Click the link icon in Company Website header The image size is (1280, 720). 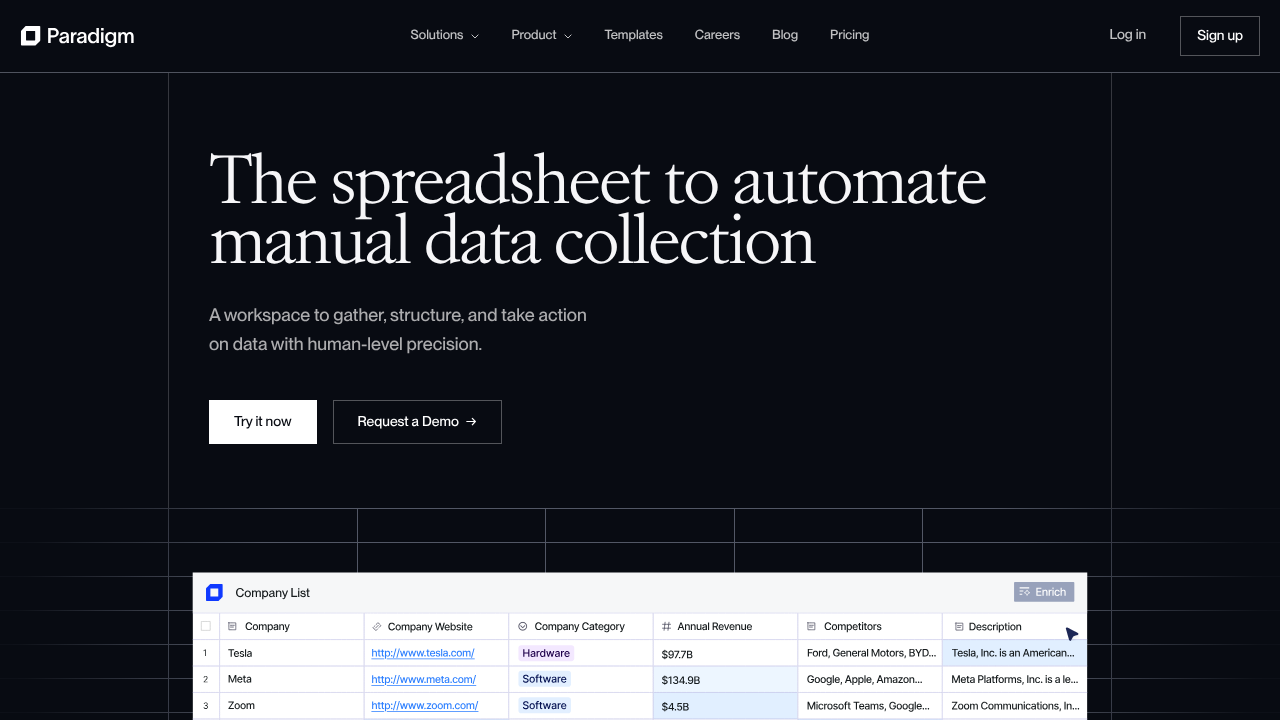tap(377, 626)
